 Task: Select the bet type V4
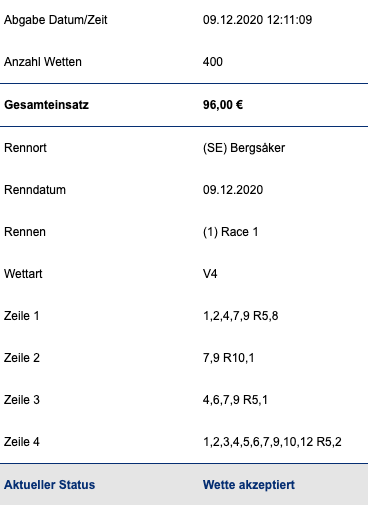point(210,274)
